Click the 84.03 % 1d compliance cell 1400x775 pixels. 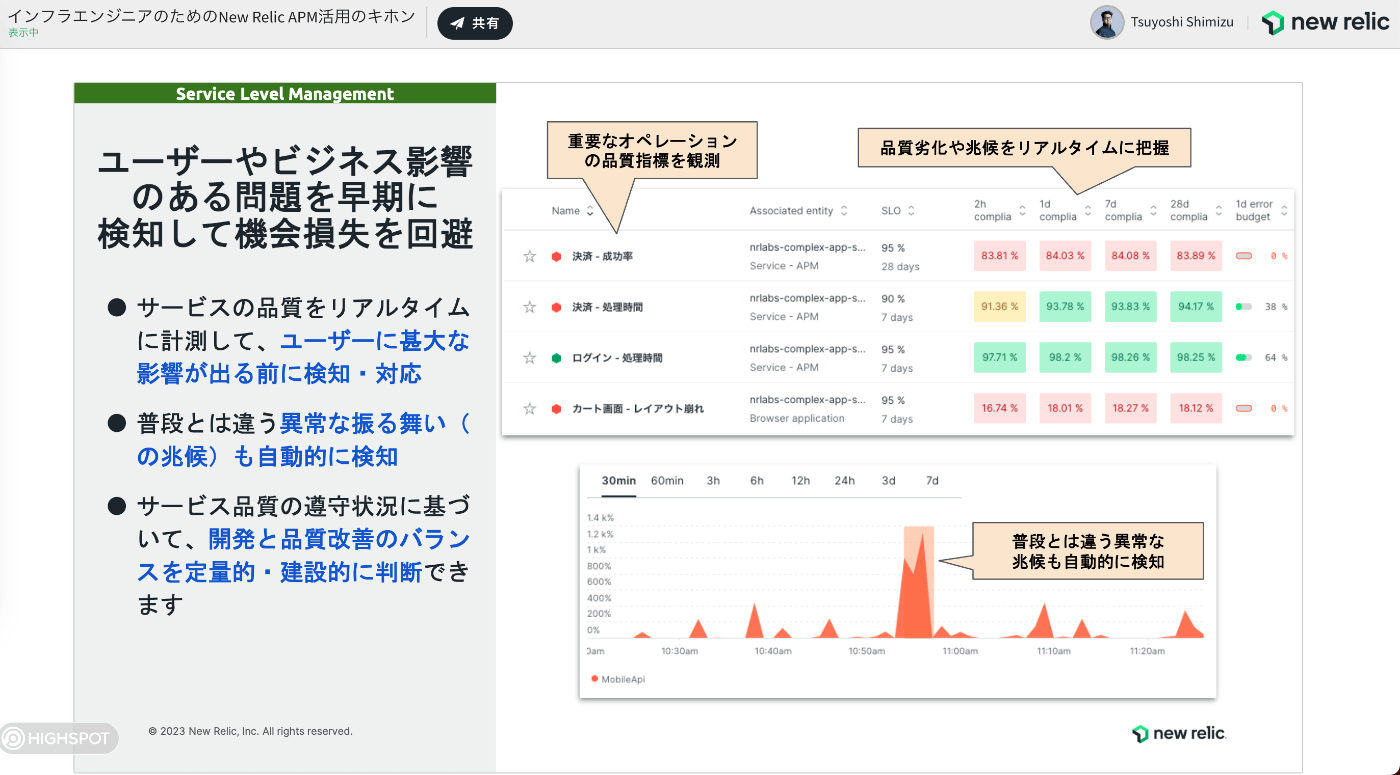[x=1065, y=256]
